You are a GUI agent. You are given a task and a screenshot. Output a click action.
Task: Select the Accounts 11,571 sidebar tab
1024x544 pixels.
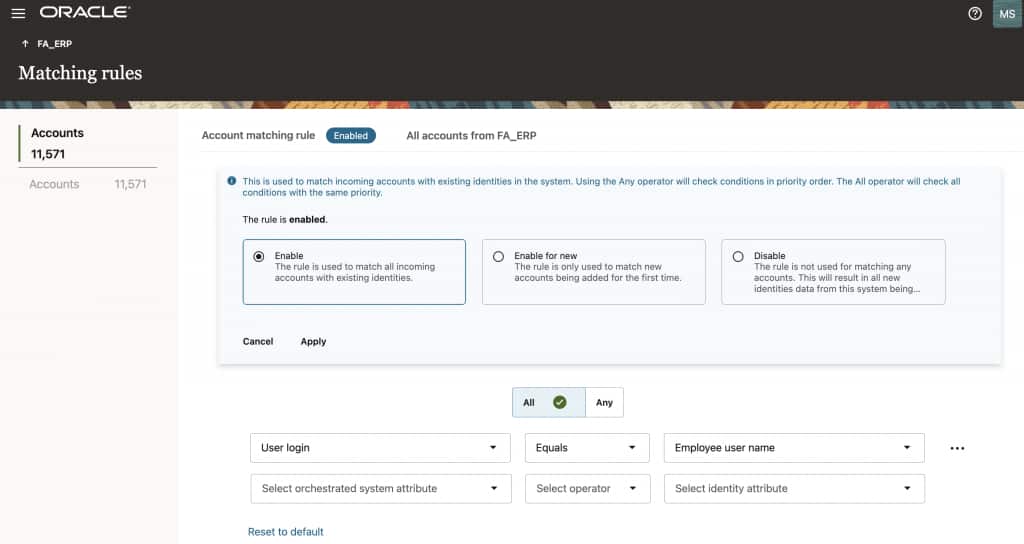(88, 143)
